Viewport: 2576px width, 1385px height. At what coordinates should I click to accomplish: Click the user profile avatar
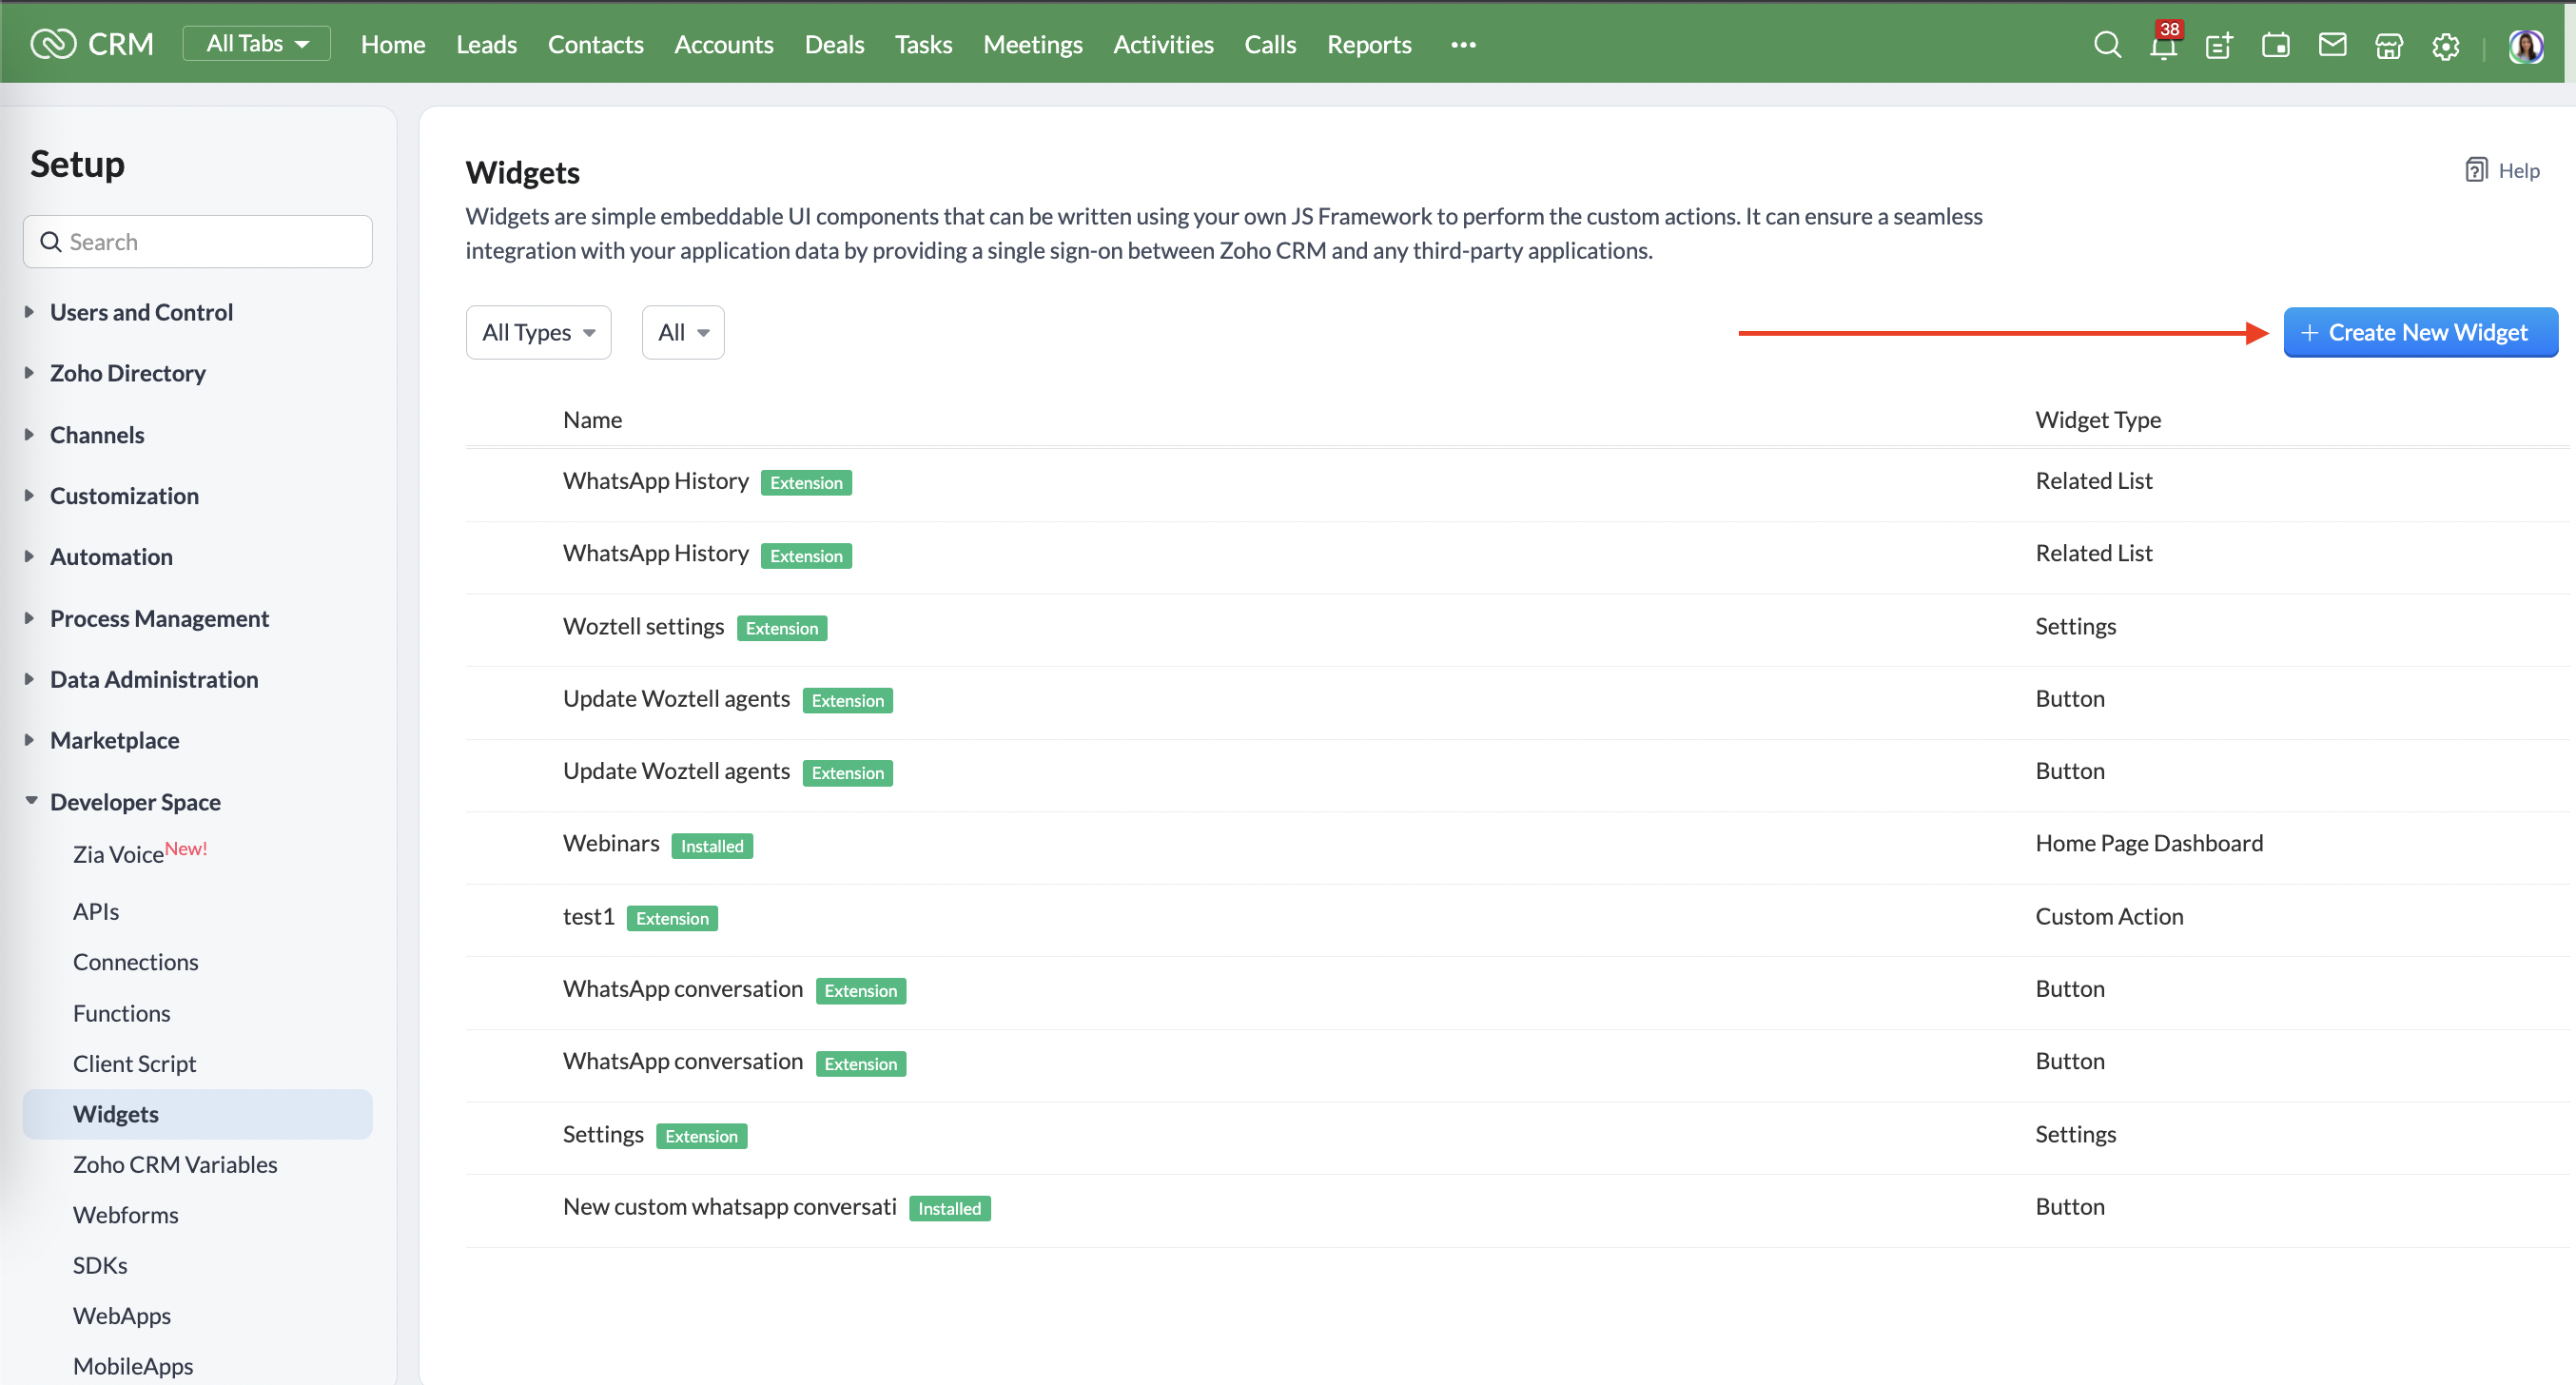coord(2525,46)
